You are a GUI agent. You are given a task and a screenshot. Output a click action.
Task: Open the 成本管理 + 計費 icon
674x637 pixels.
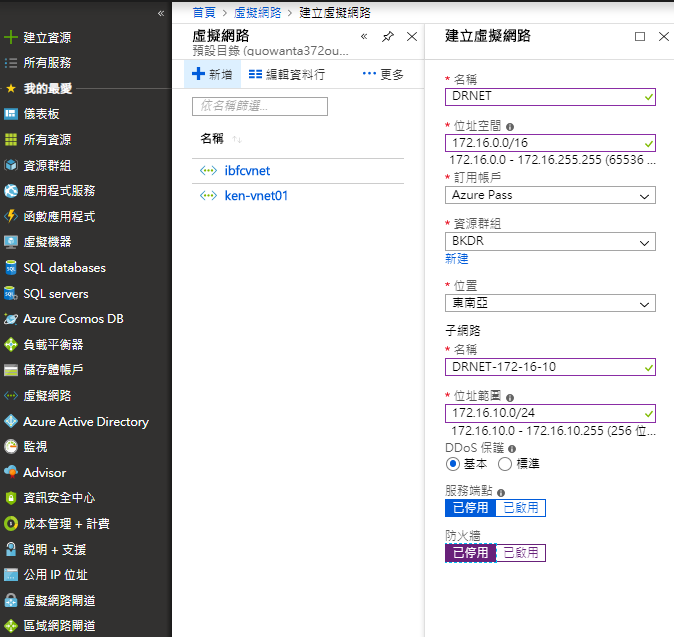point(11,524)
